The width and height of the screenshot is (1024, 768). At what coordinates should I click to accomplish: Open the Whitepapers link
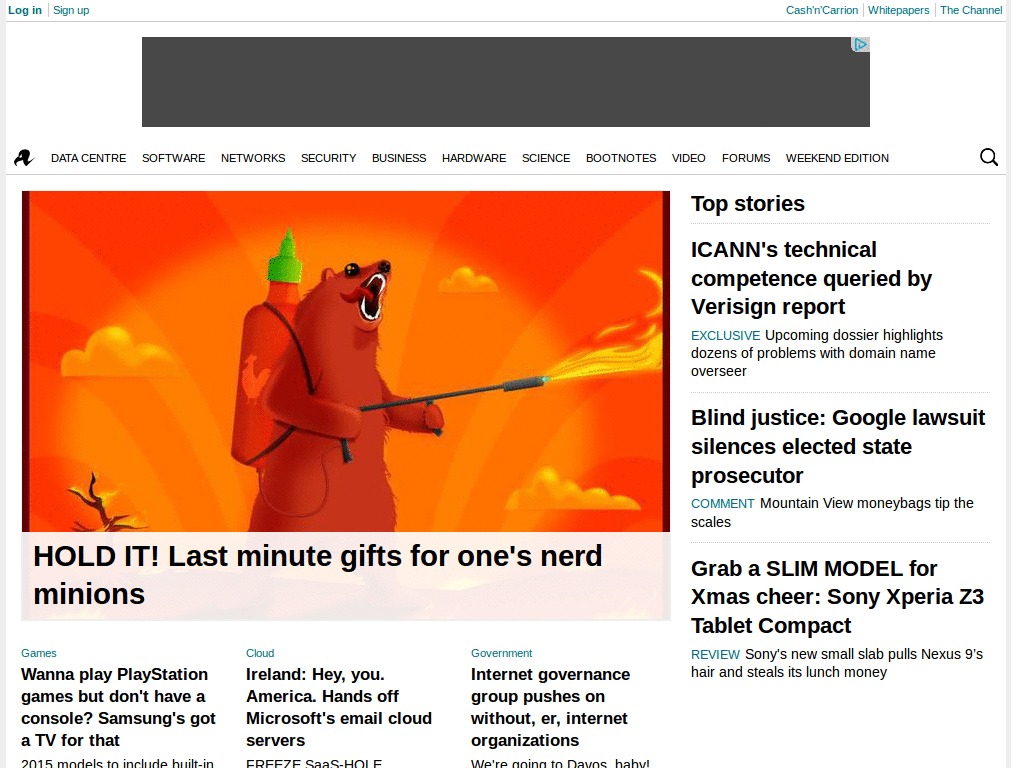[x=899, y=10]
